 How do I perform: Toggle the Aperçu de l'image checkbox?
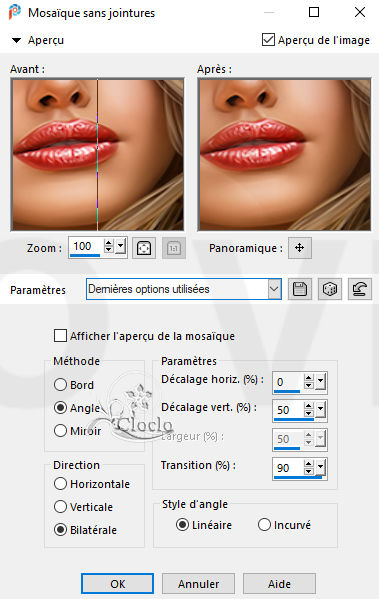point(268,40)
